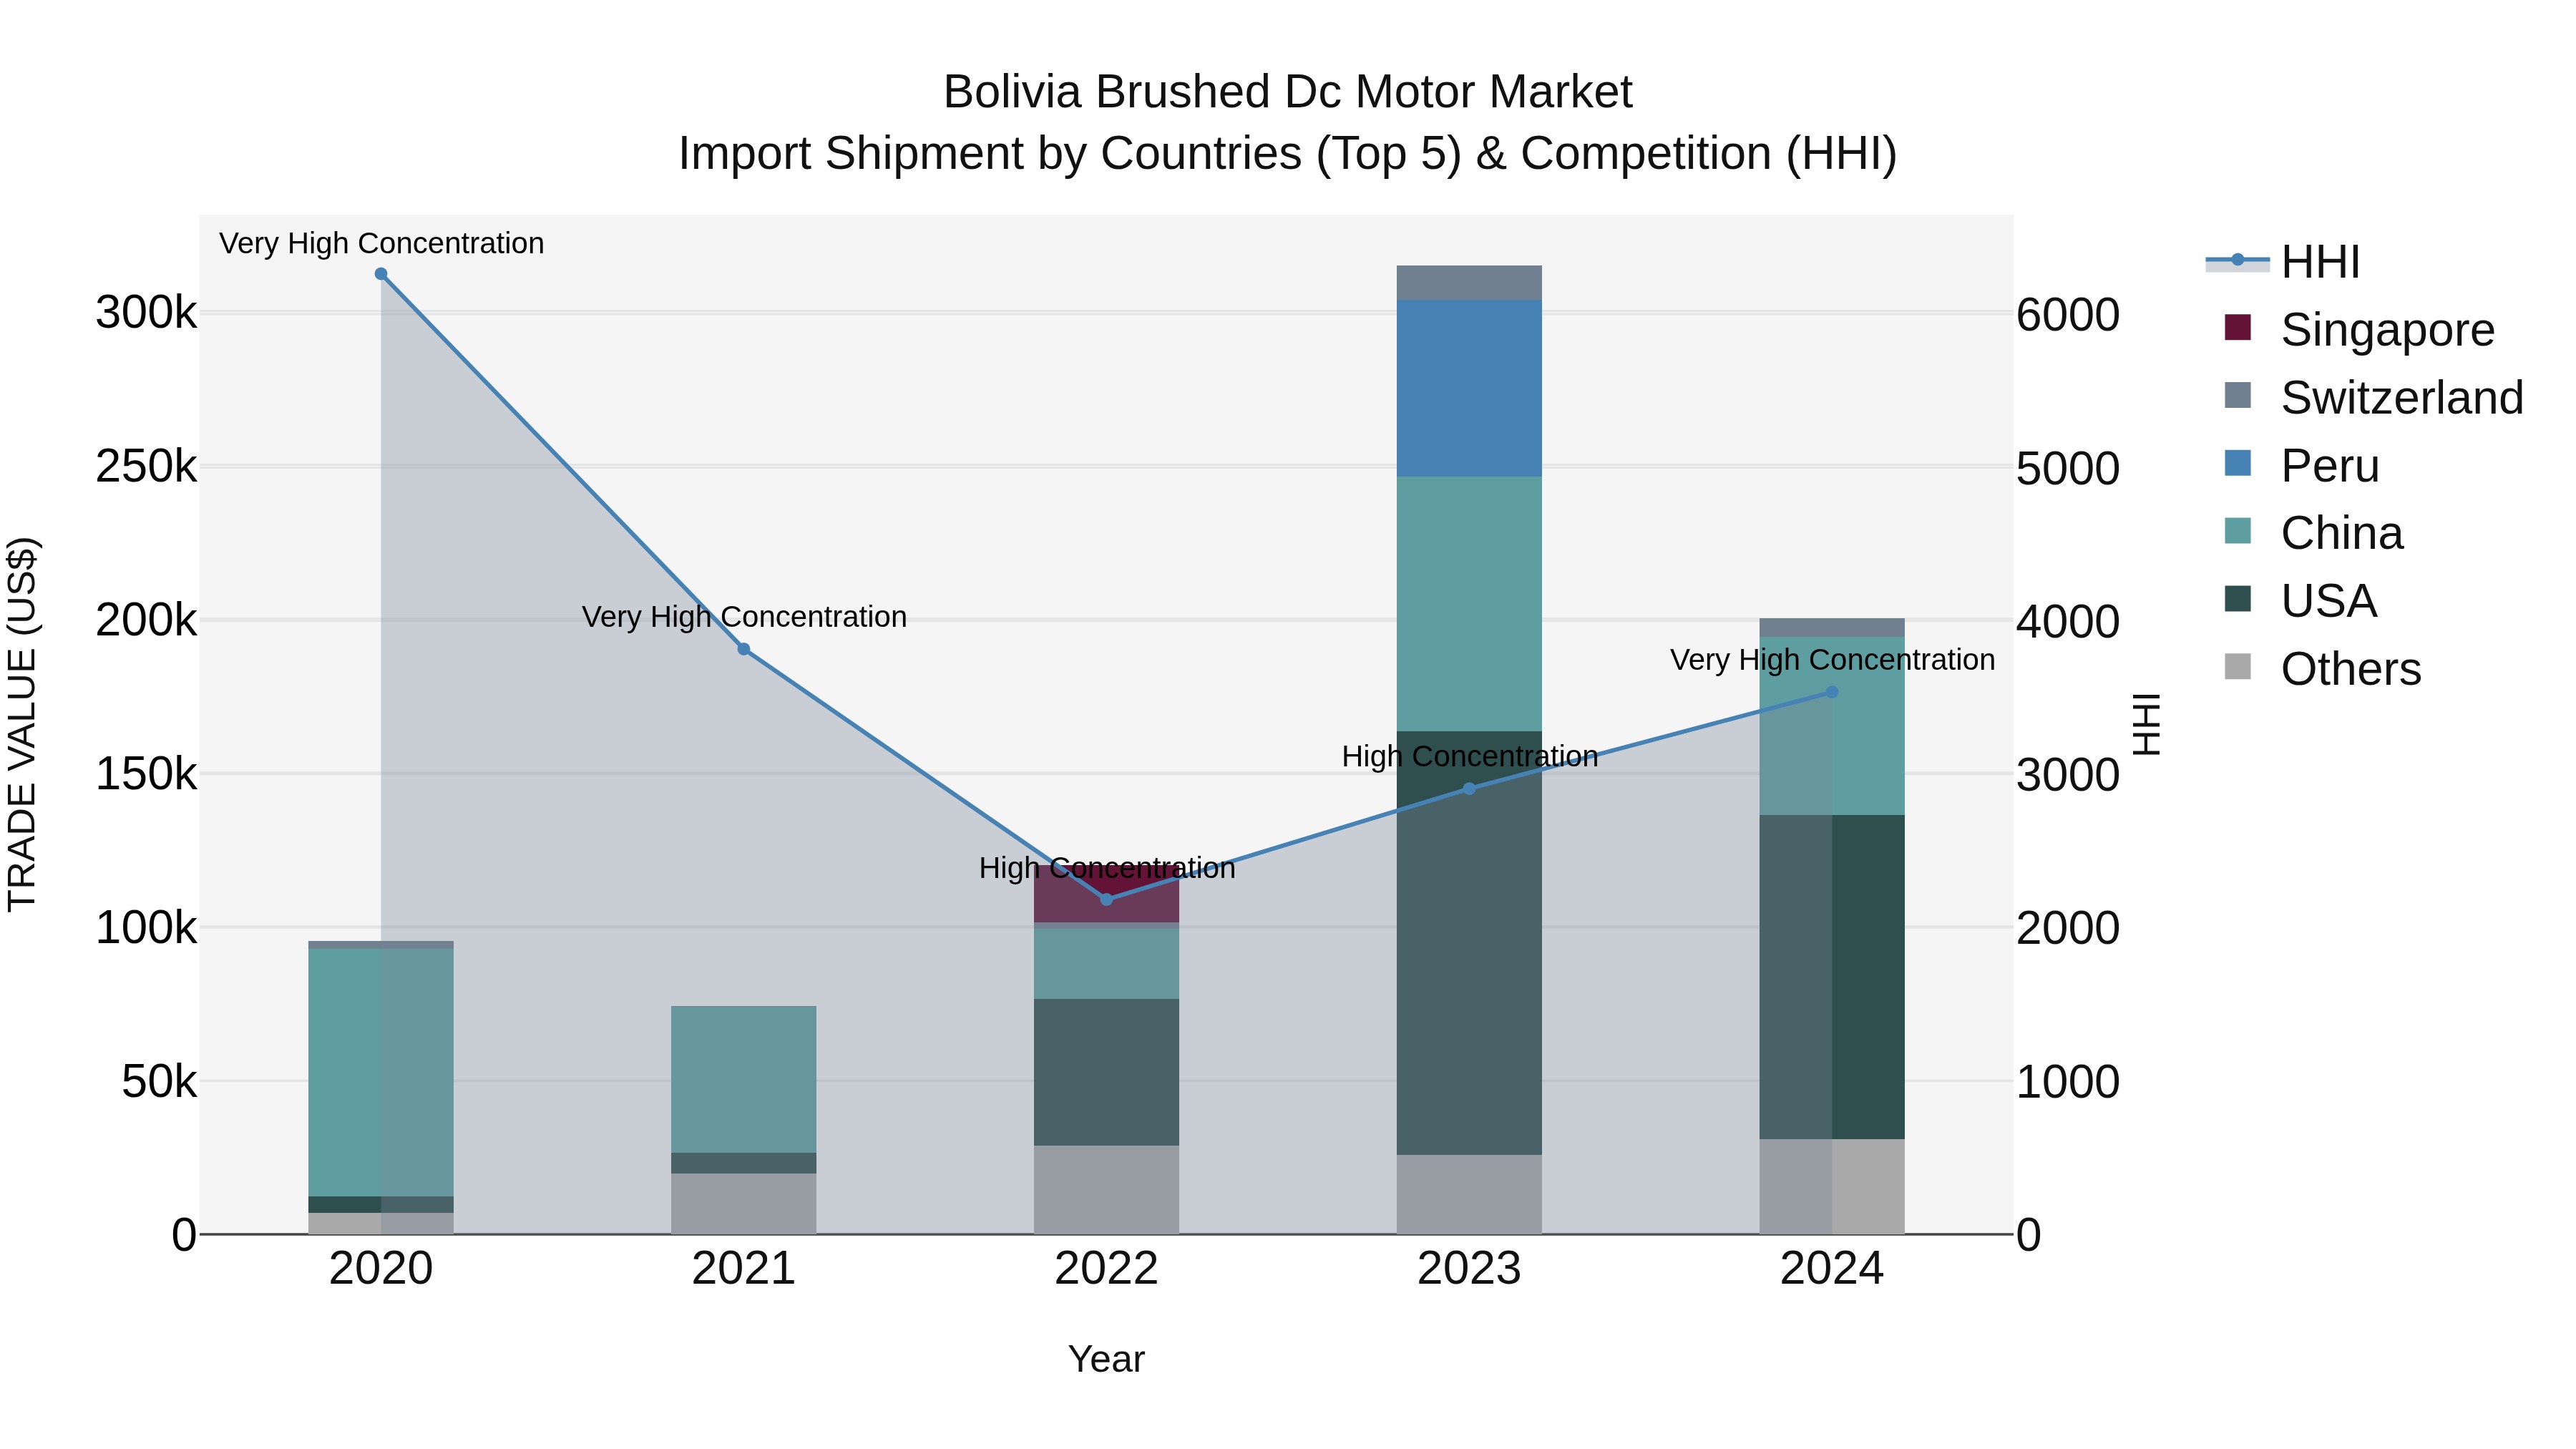Click the 2020 Very High Concentration annotation
Screen dimensions: 2576x1449
point(381,243)
